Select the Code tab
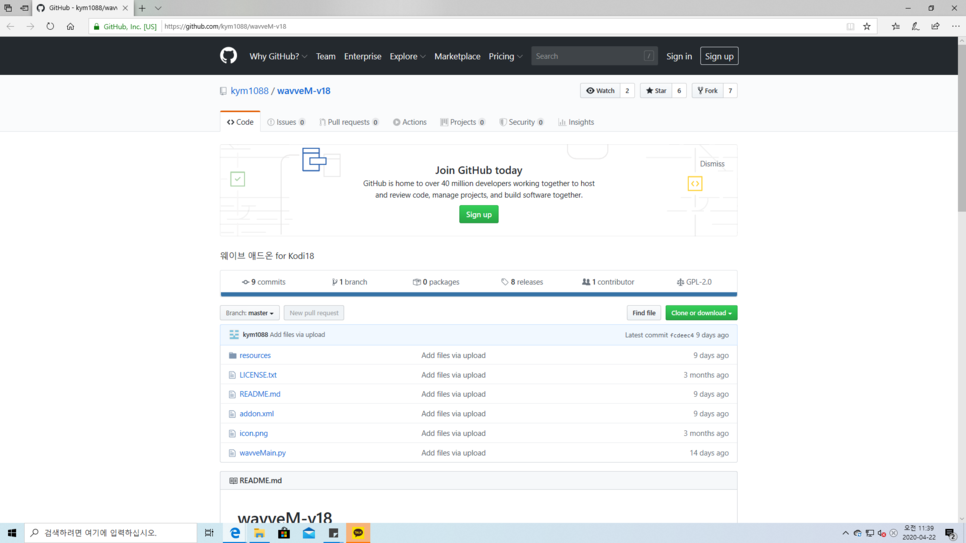 click(x=240, y=122)
